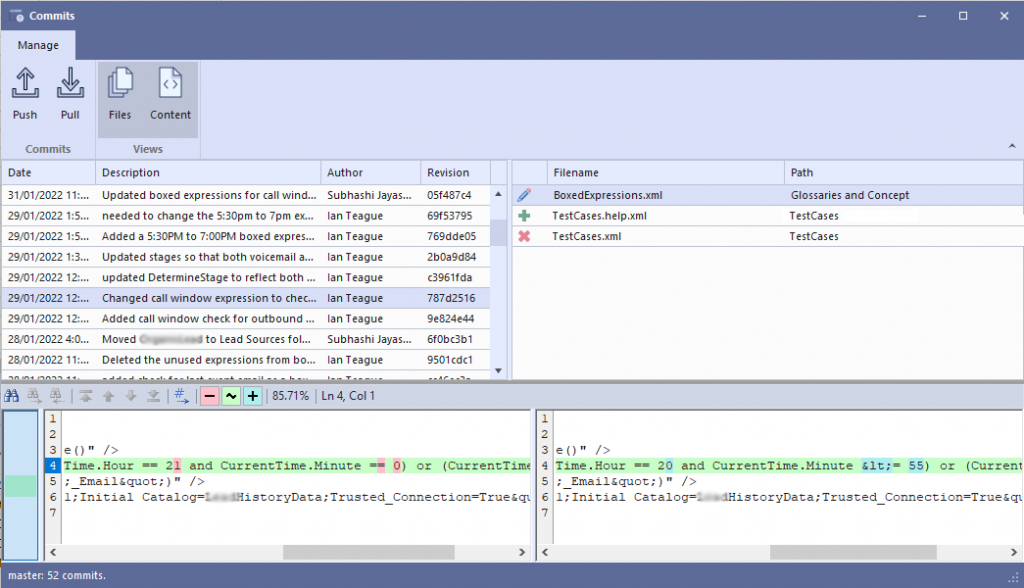Click the green marker in the diff overview strip
1024x588 pixels.
click(x=21, y=486)
